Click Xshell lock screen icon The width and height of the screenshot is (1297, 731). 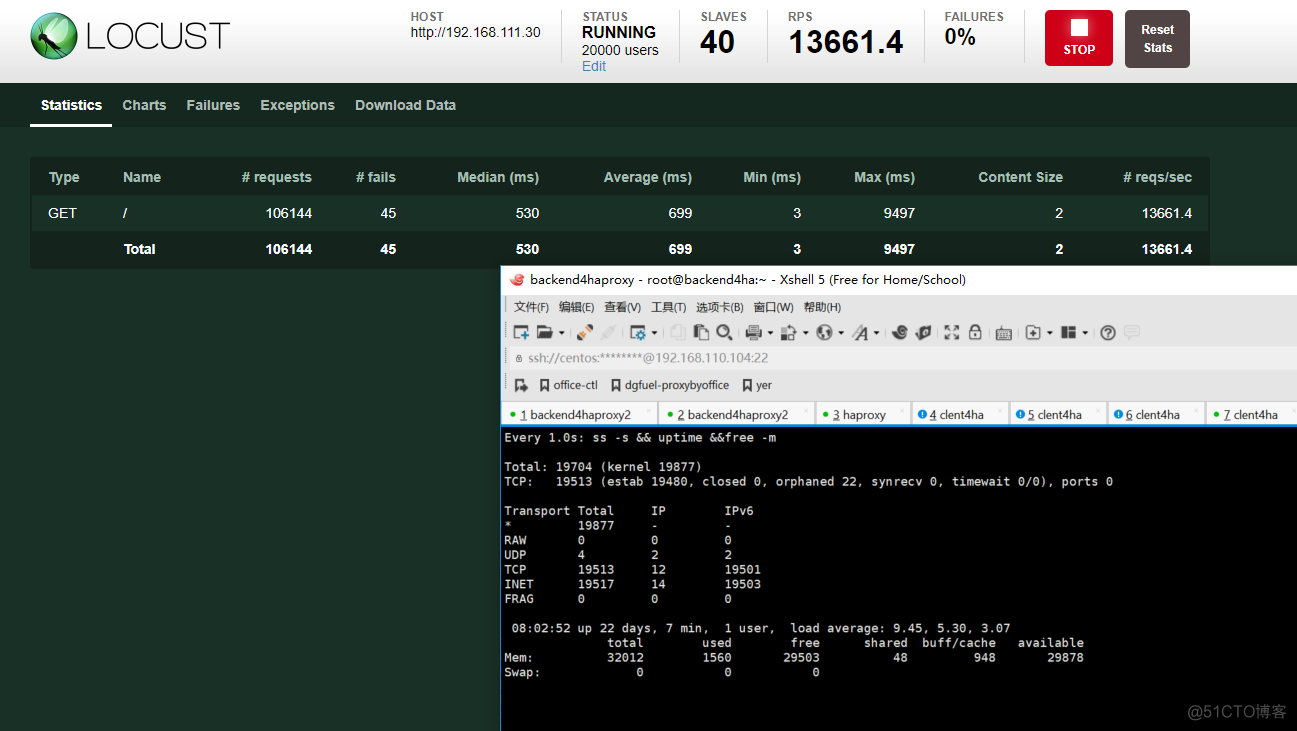click(975, 333)
